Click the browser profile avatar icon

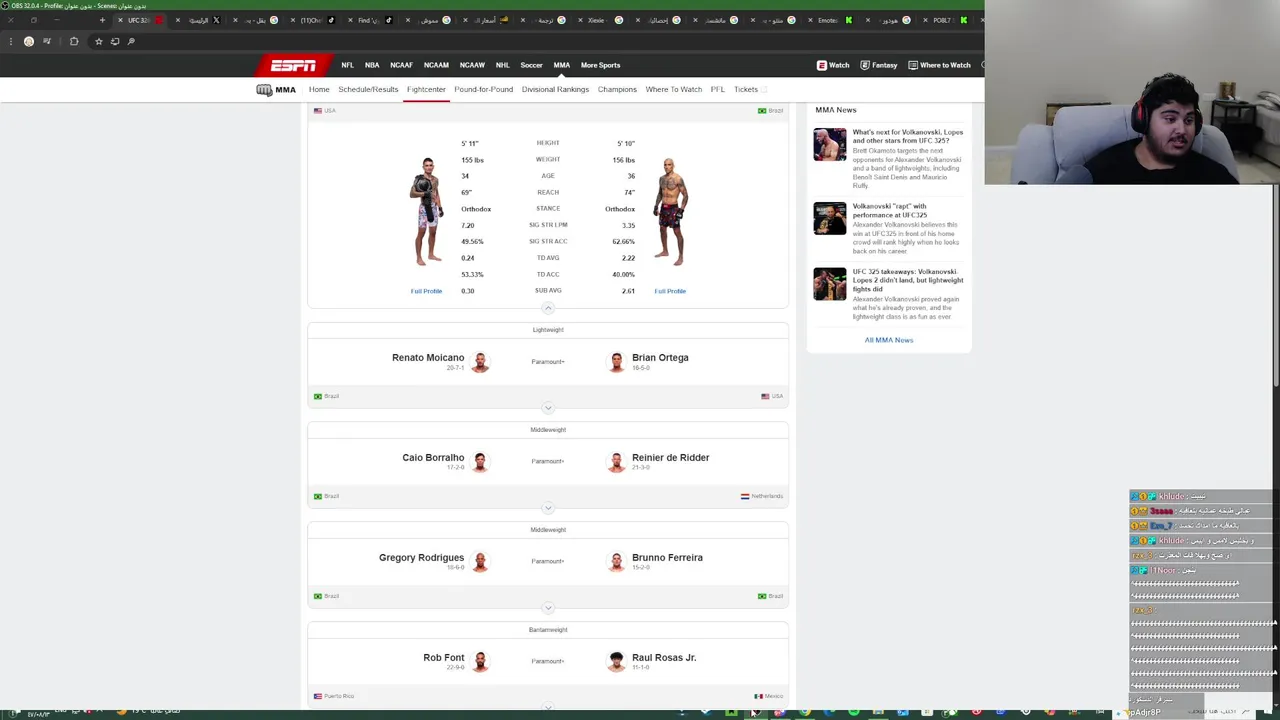[29, 41]
